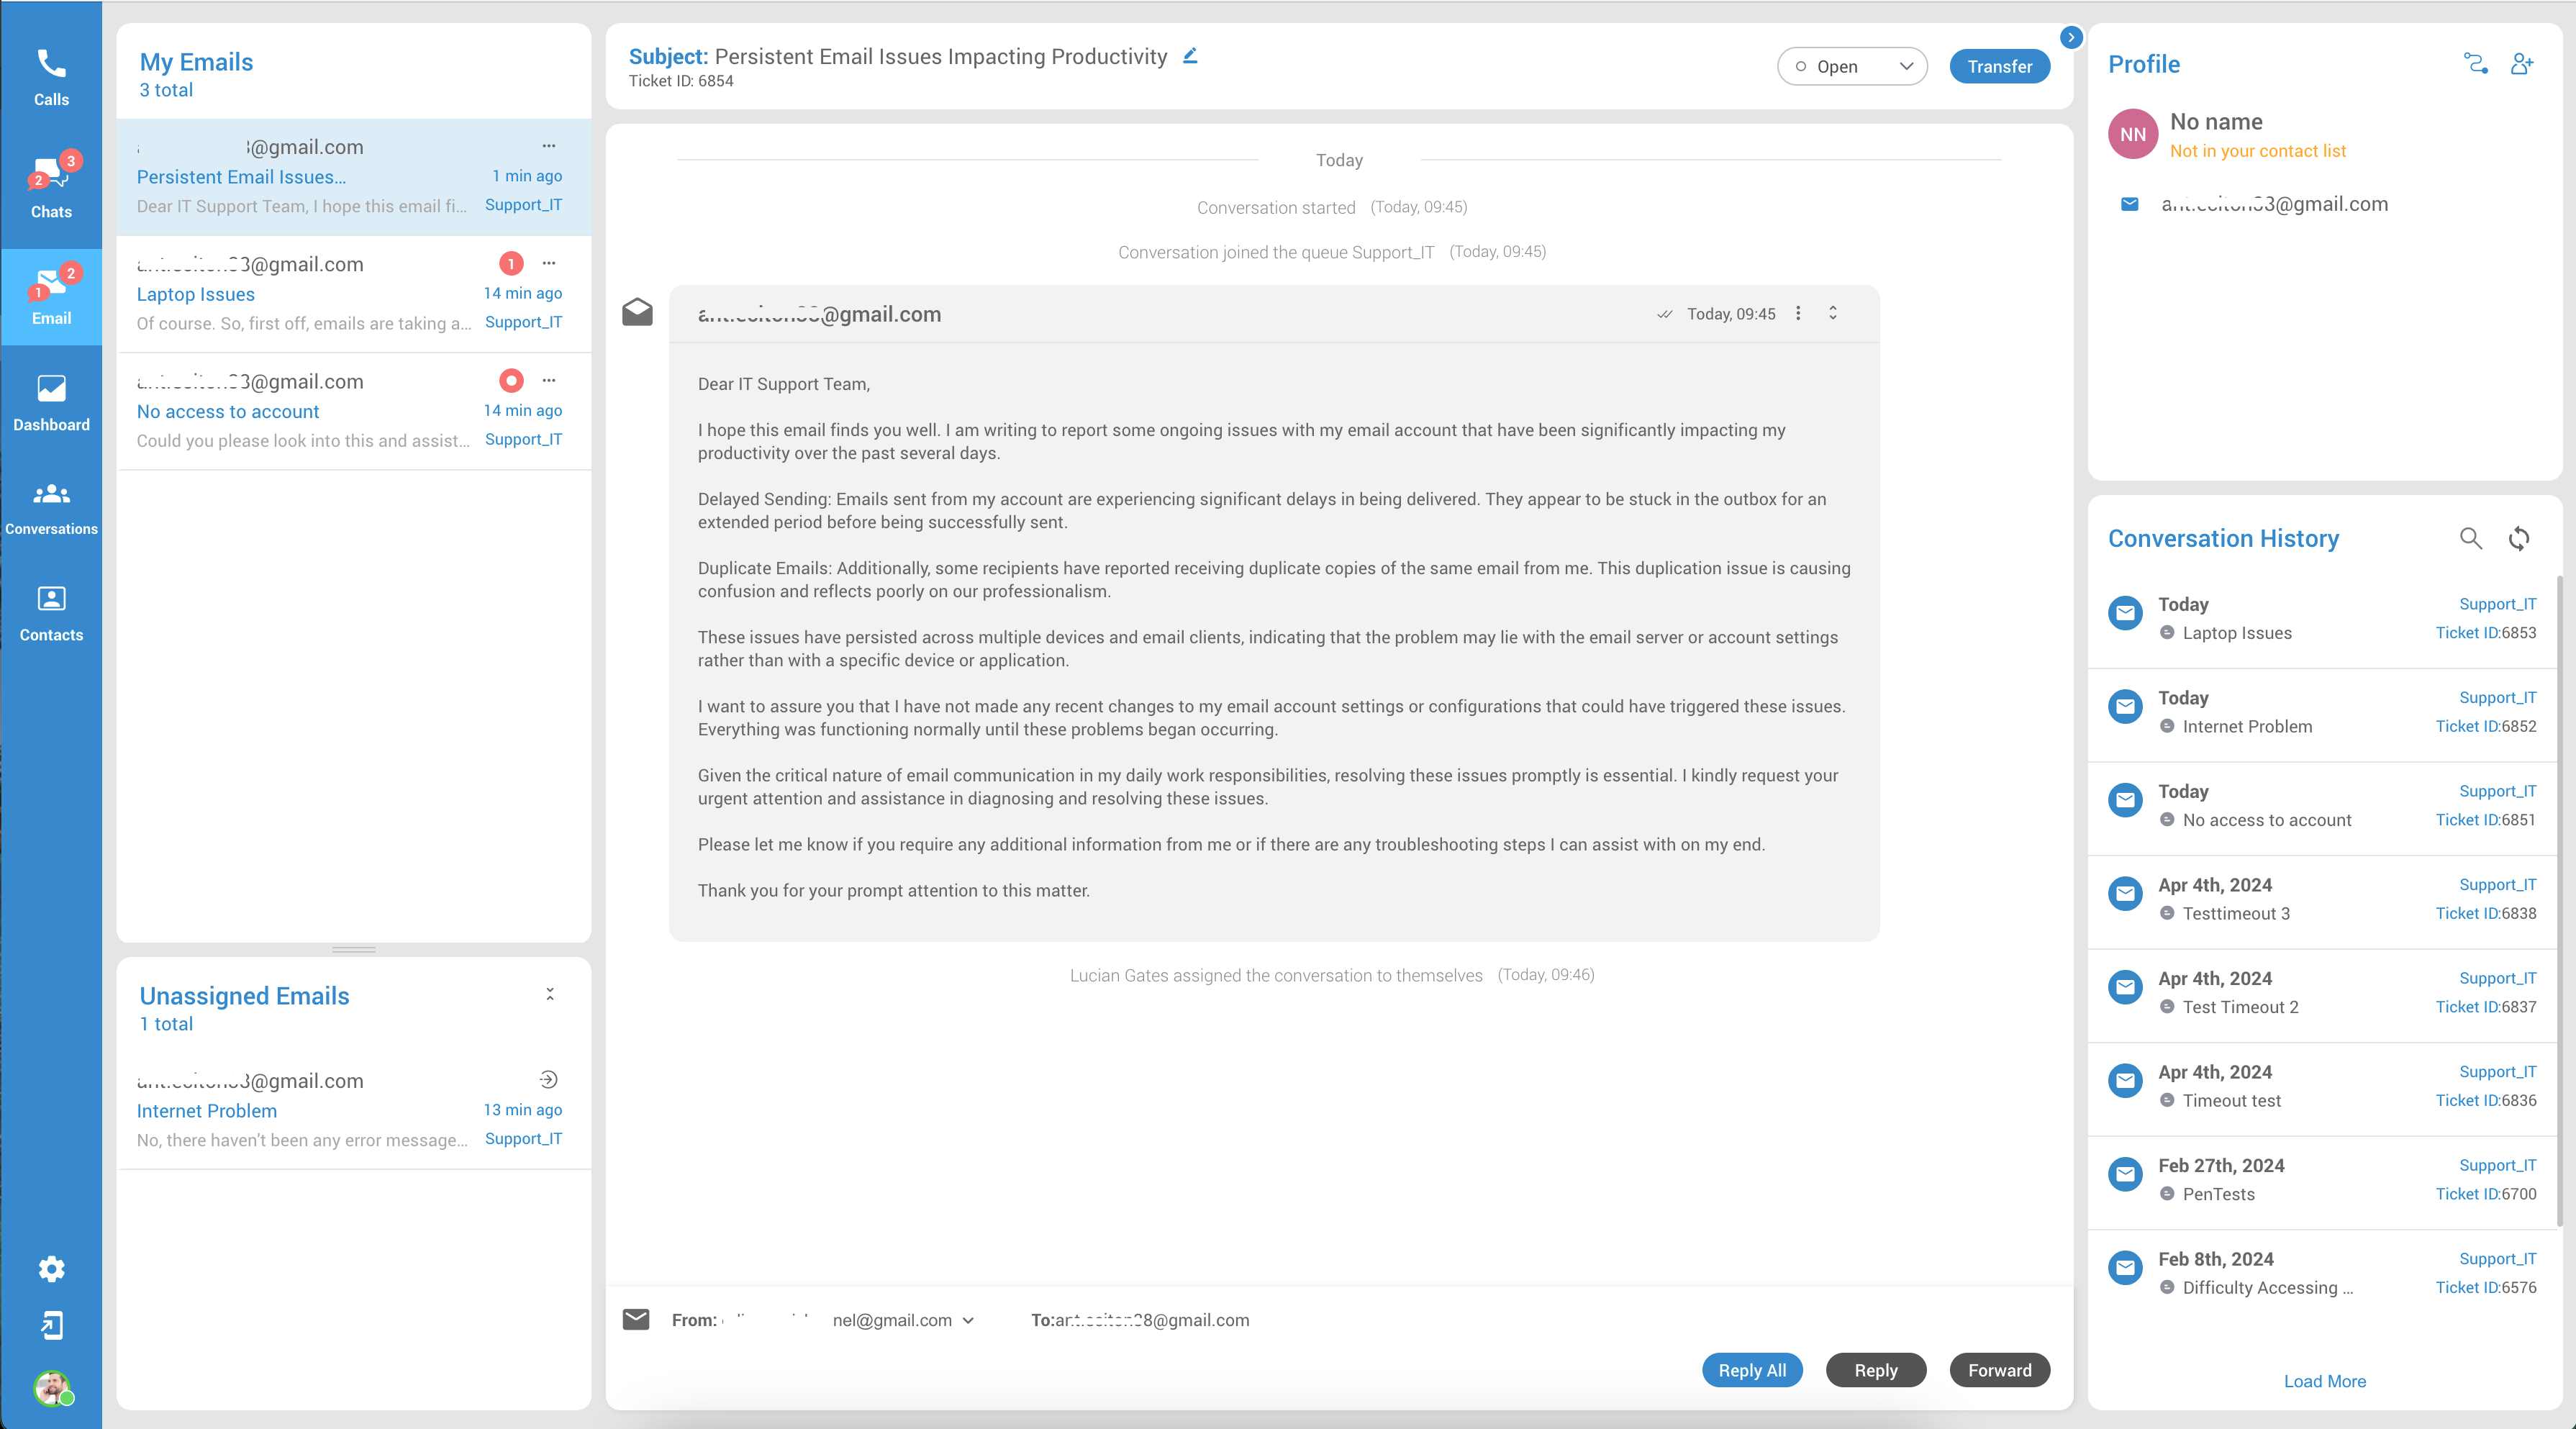Open the Internet Problem unassigned email
Screen dimensions: 2576x1429
coord(354,1109)
